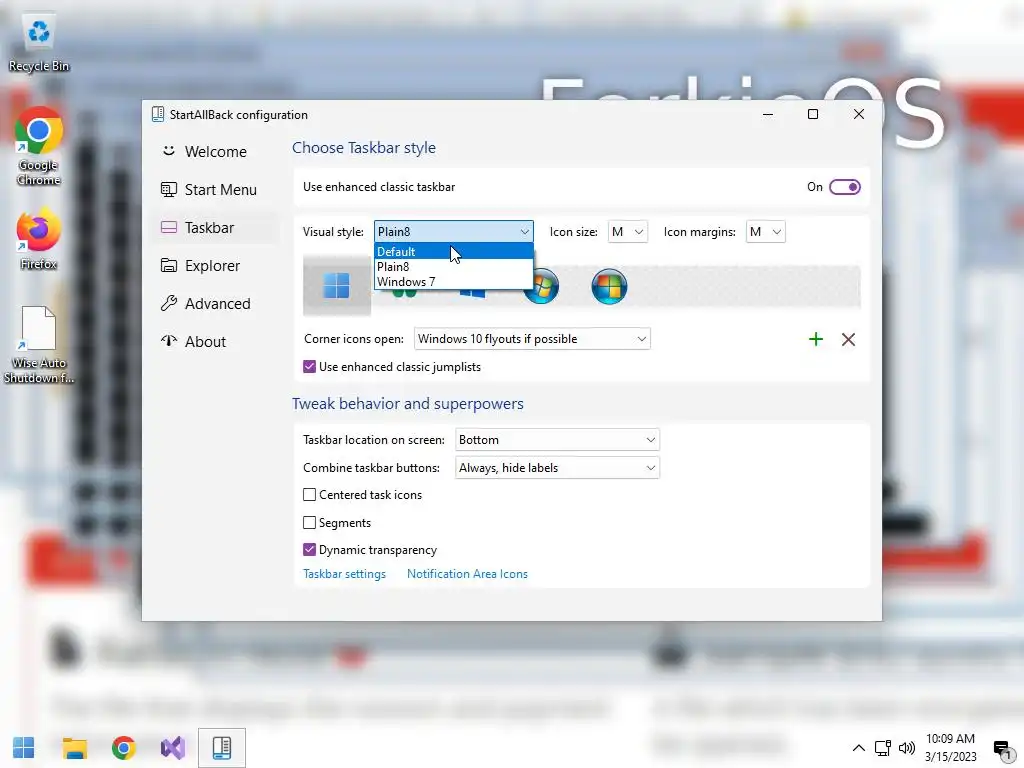Add a custom start button with the green plus
Viewport: 1024px width, 768px height.
click(816, 339)
